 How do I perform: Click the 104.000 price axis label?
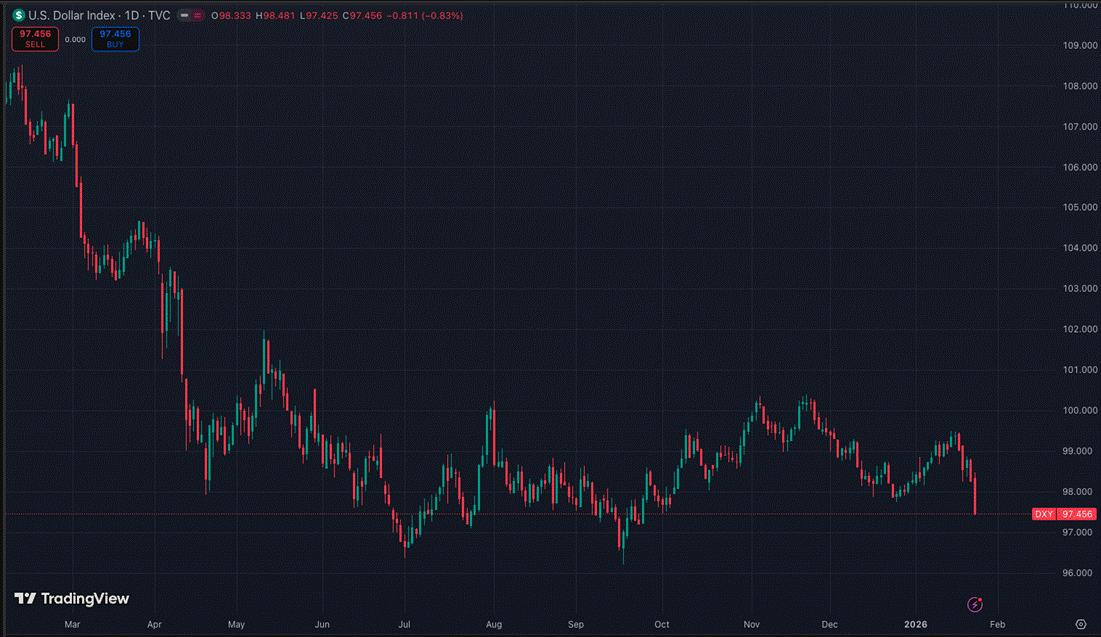[1080, 248]
